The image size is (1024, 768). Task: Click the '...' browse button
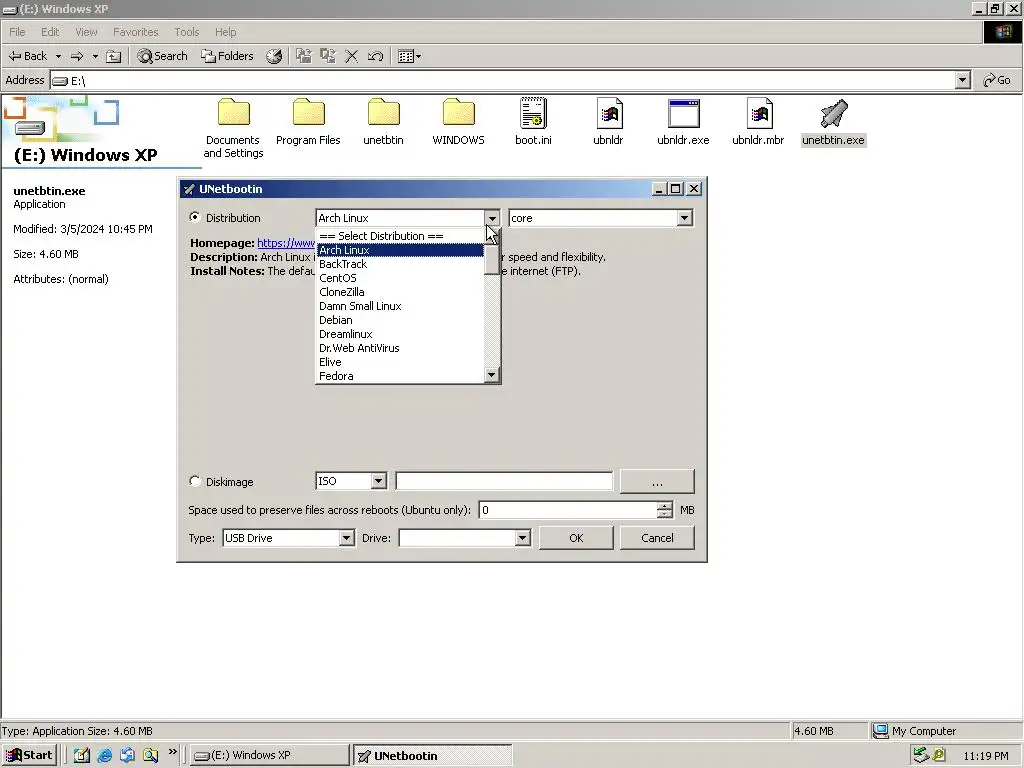[x=657, y=481]
